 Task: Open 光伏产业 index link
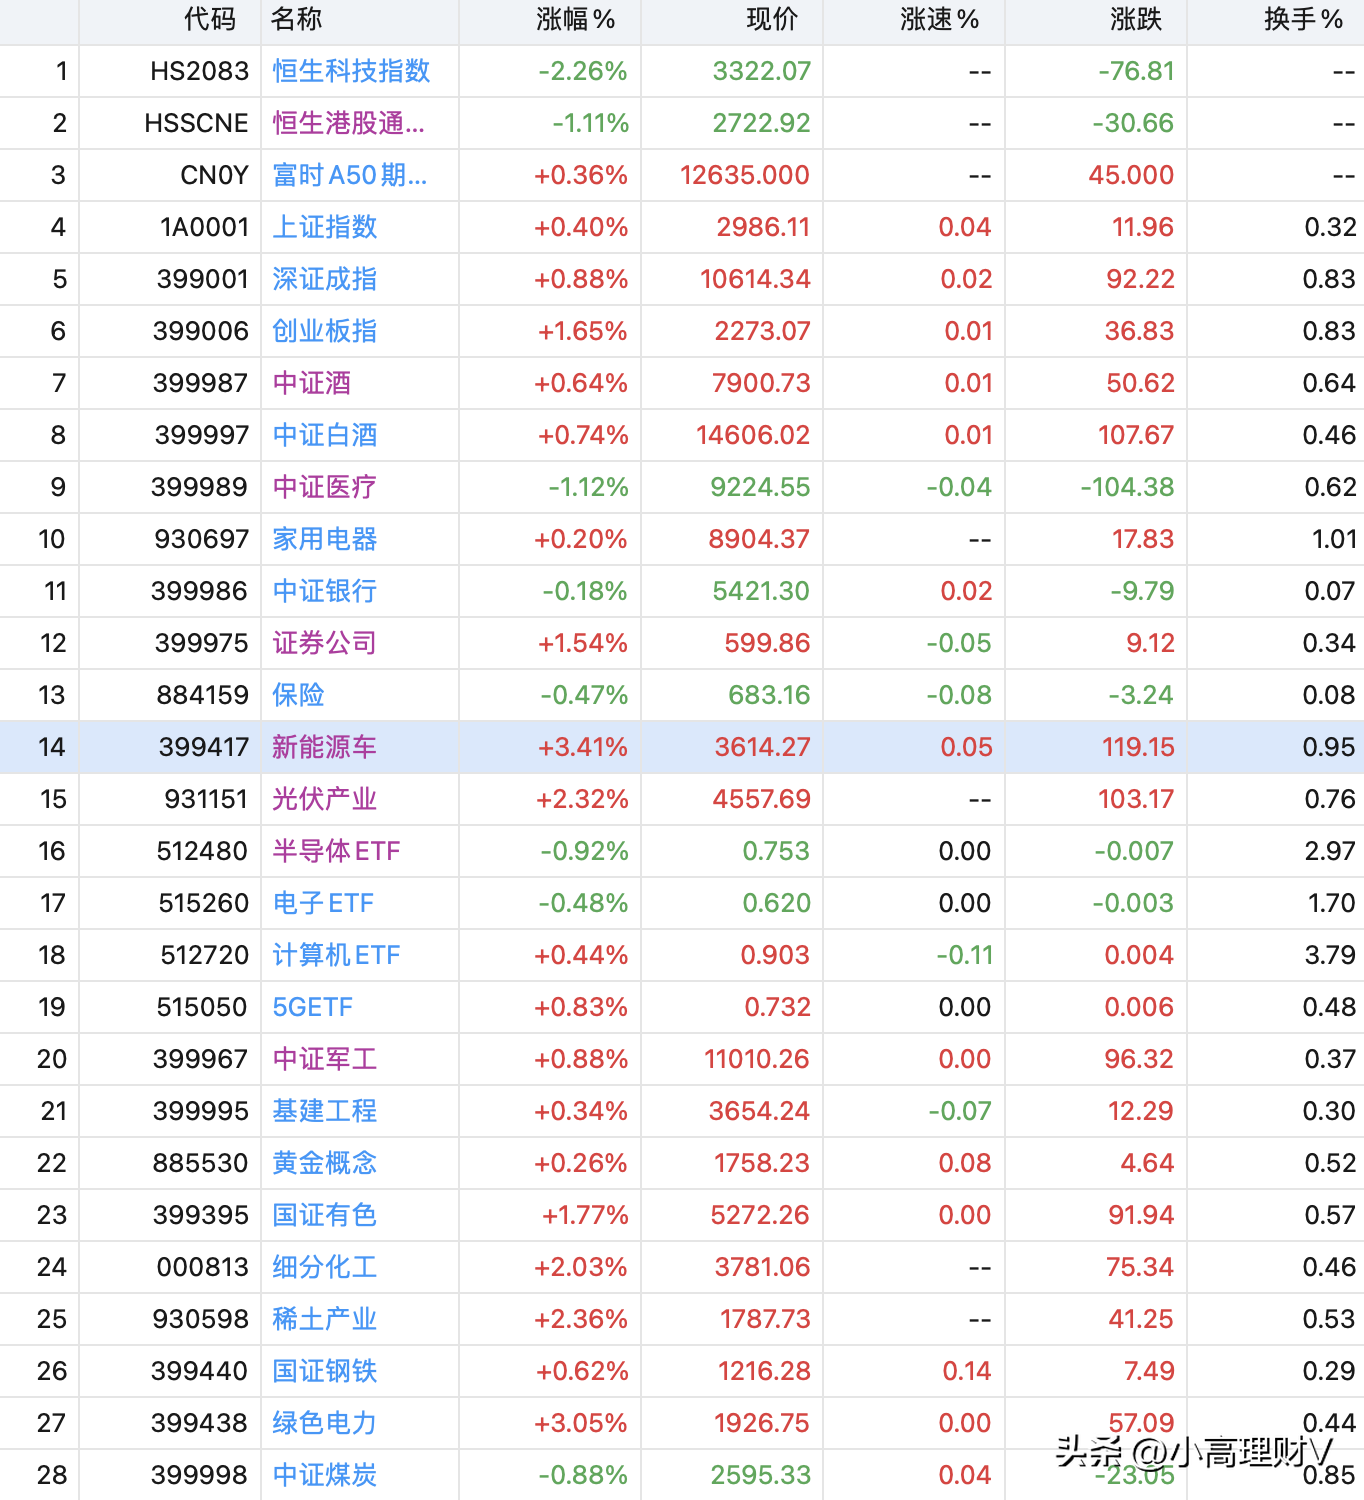[x=325, y=799]
